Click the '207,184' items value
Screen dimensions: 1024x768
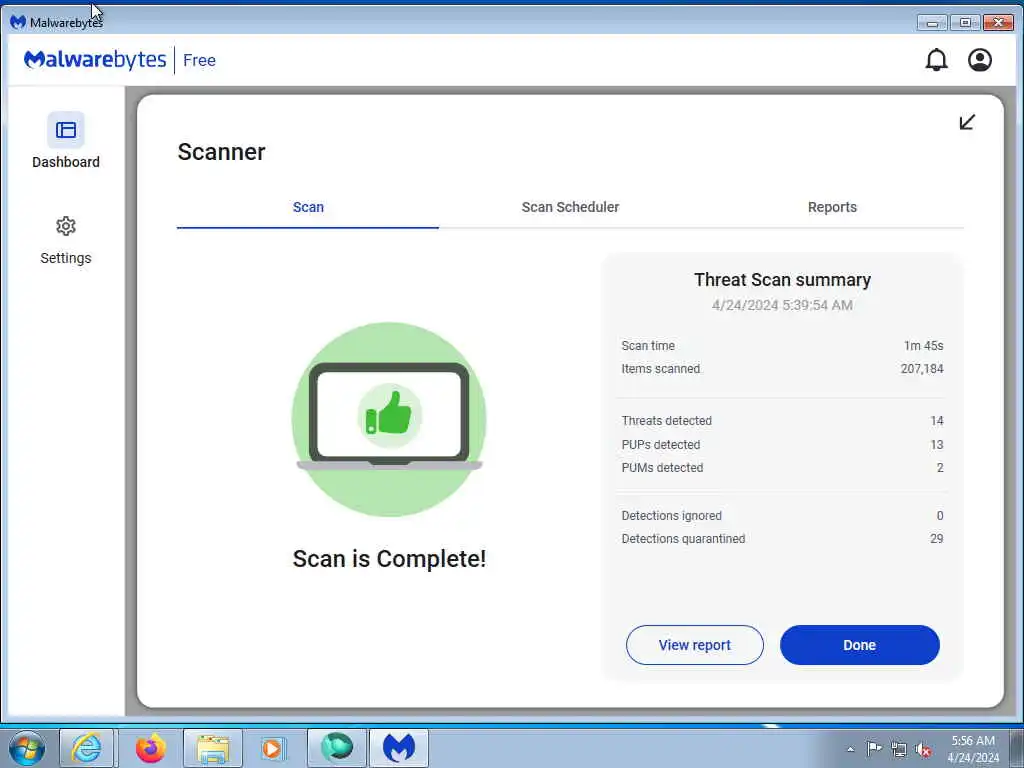pos(921,369)
